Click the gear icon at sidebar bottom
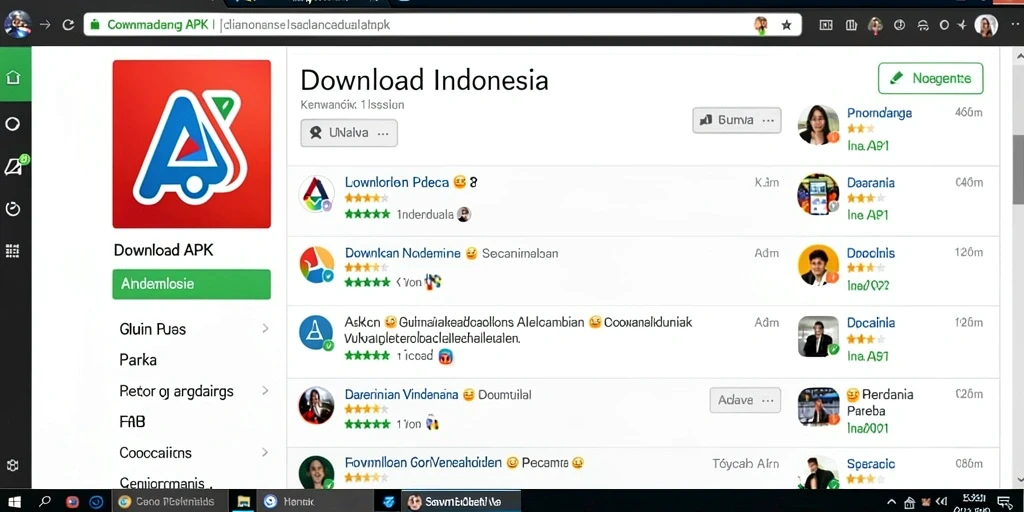This screenshot has width=1024, height=512. click(x=12, y=466)
